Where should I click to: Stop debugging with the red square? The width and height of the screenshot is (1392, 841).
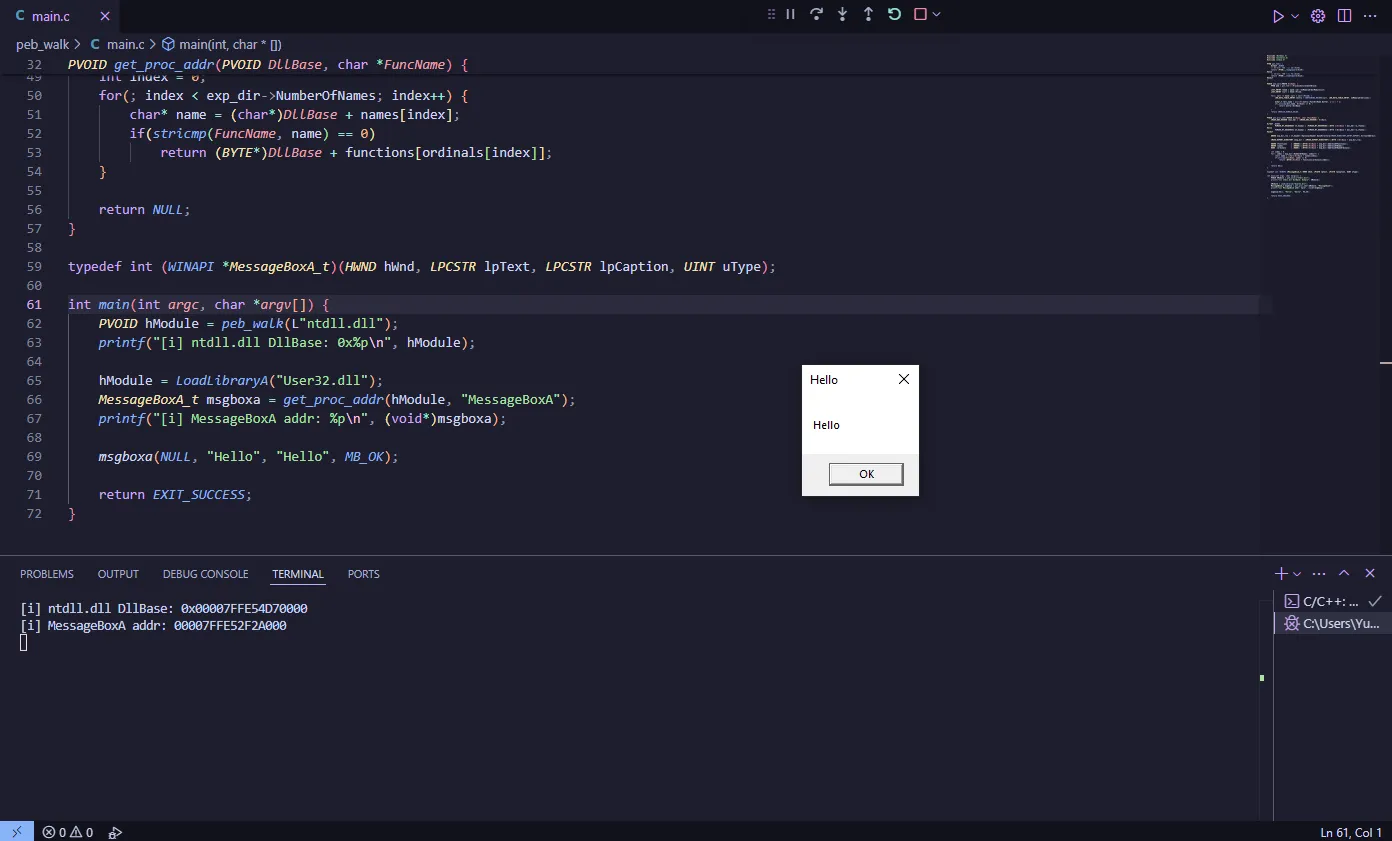click(x=920, y=15)
